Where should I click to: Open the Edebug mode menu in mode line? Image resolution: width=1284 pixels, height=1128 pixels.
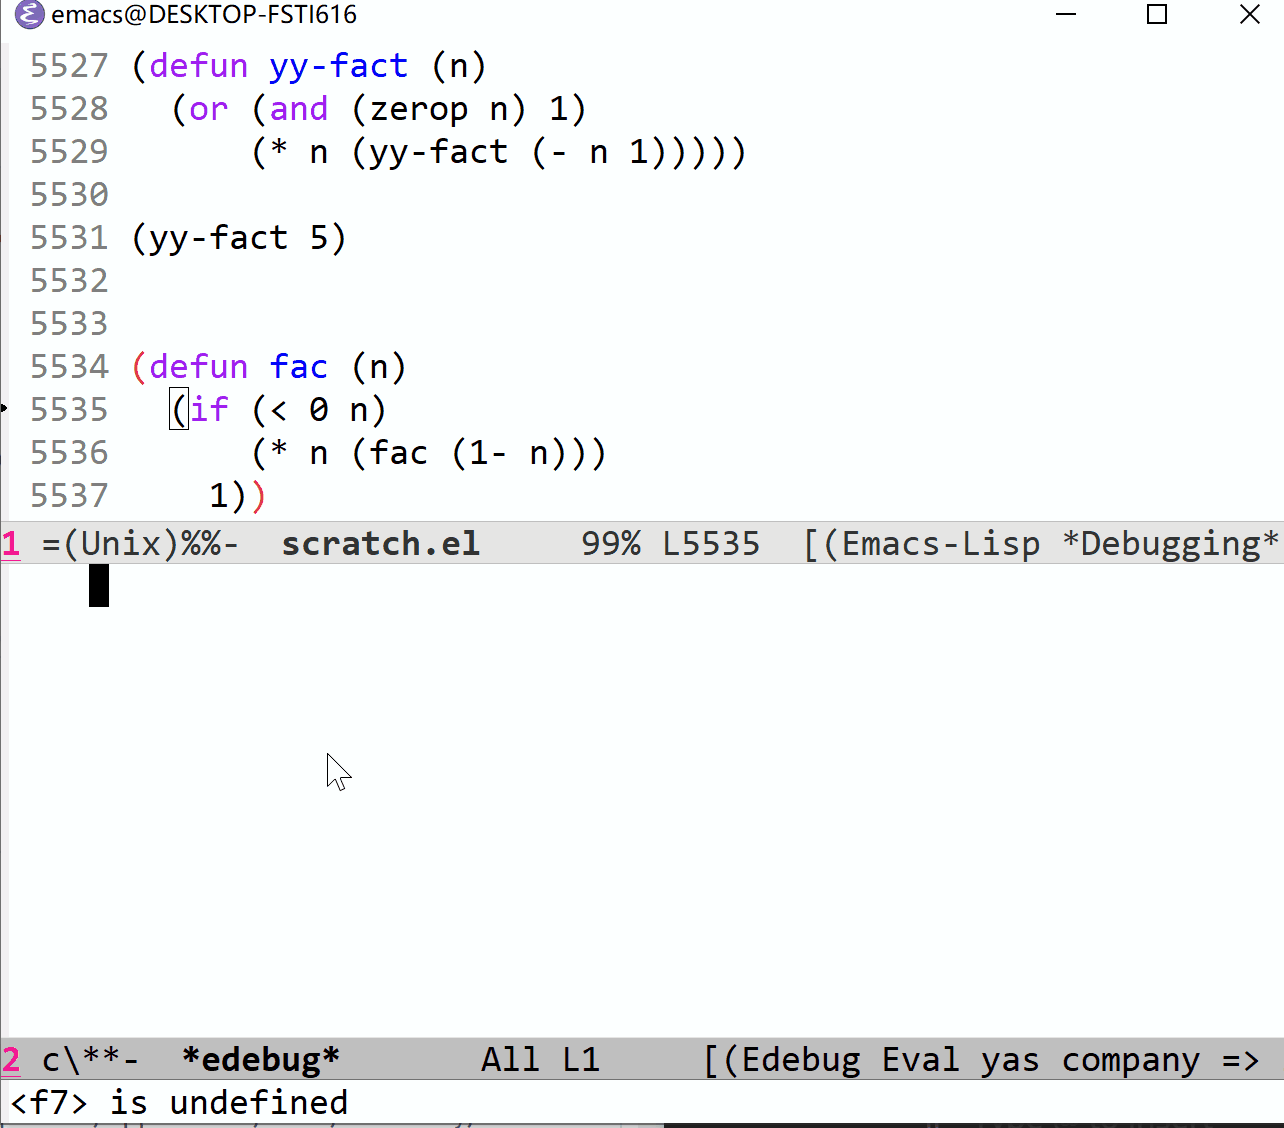click(x=800, y=1060)
